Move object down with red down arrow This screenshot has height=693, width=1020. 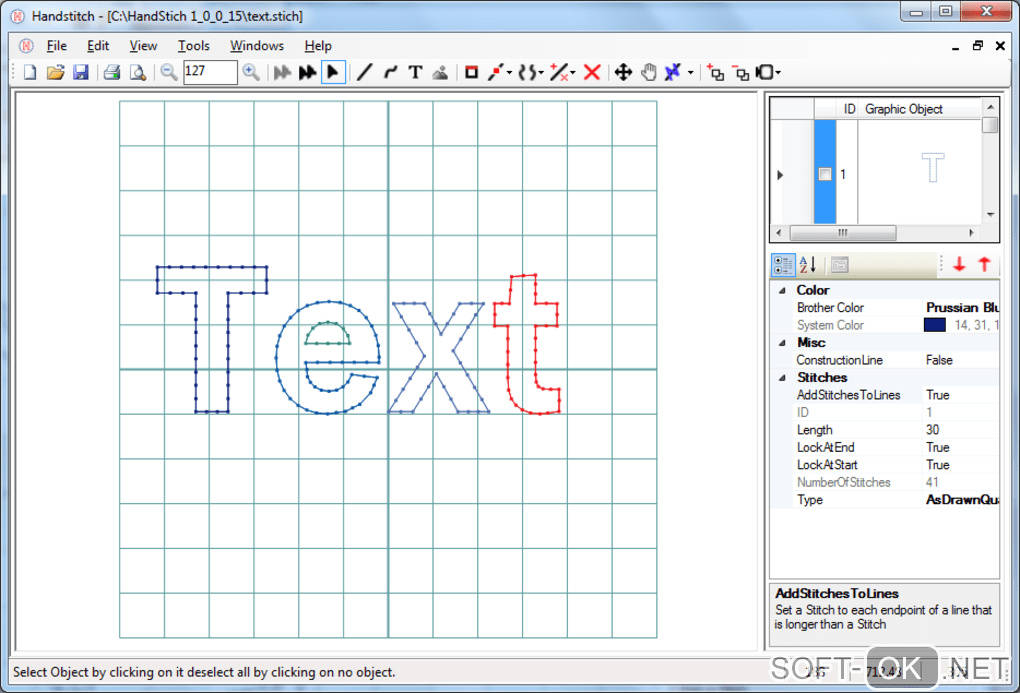coord(959,264)
